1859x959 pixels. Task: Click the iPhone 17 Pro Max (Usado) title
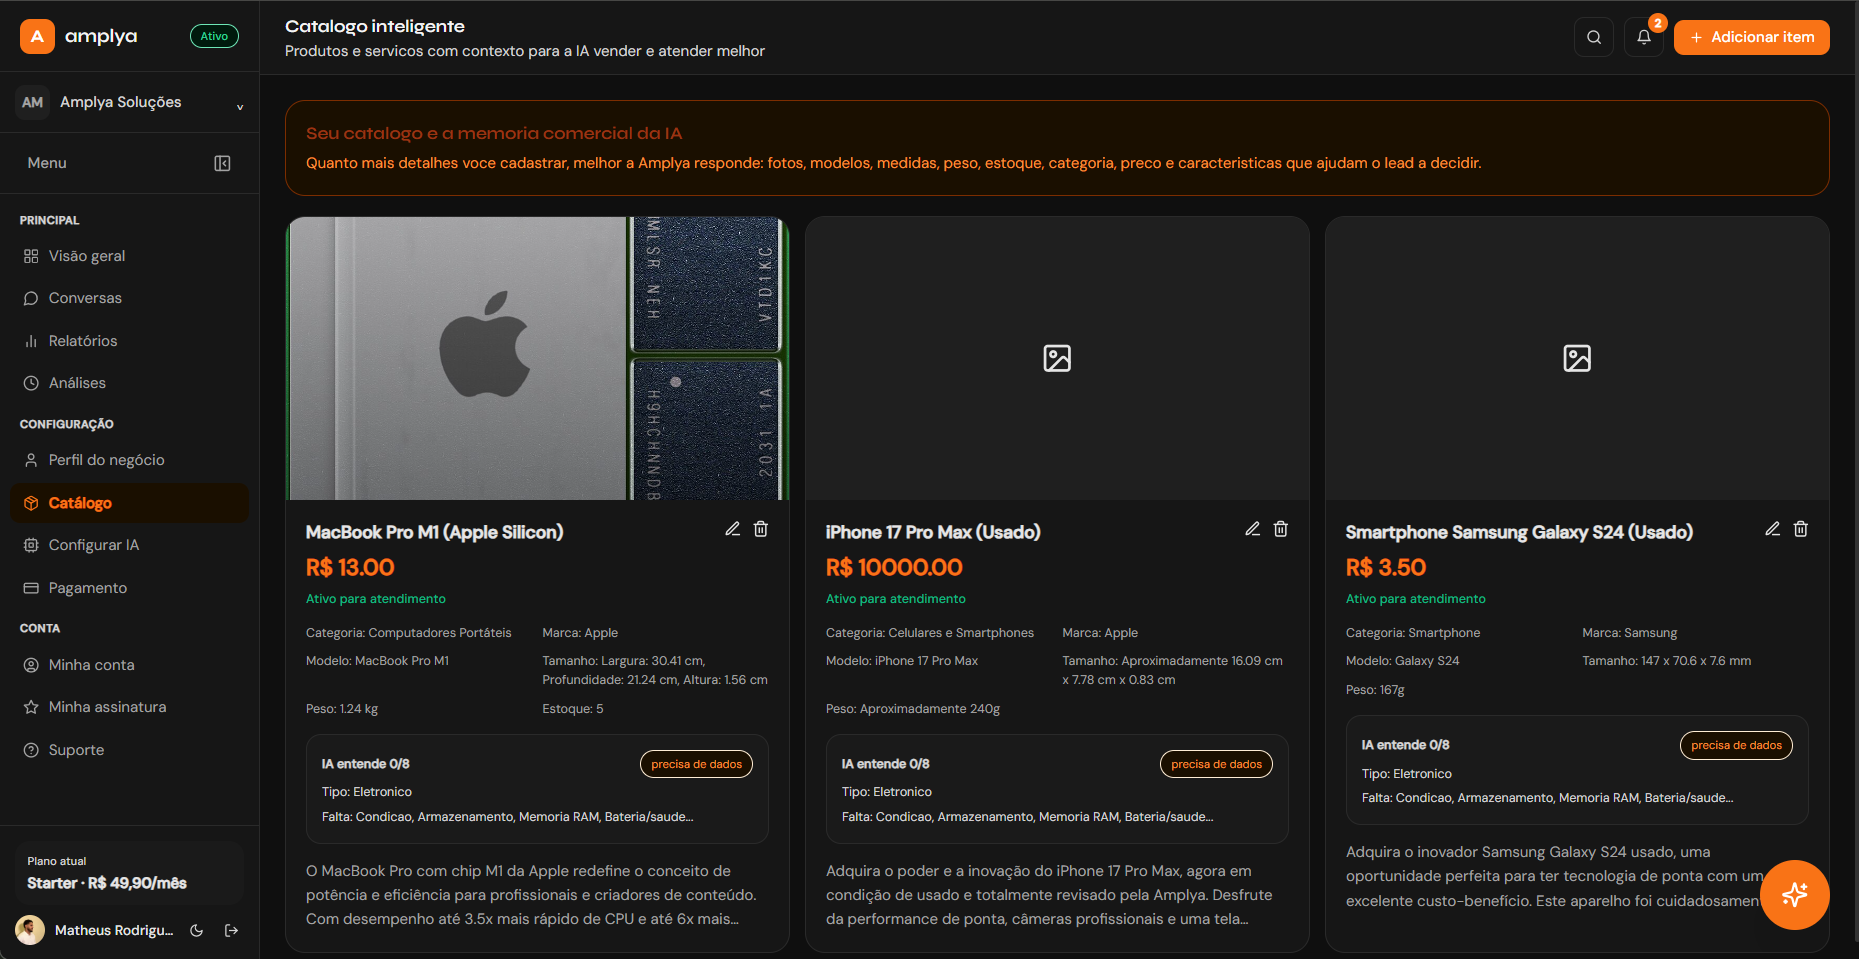pyautogui.click(x=933, y=532)
